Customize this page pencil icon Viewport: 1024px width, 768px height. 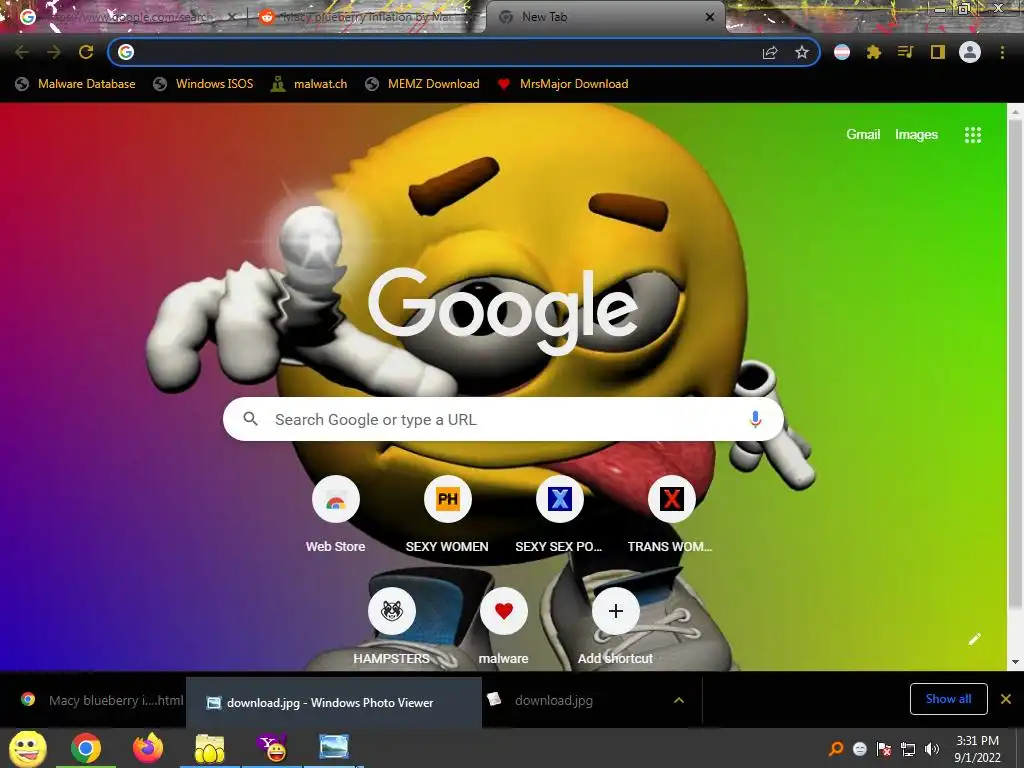tap(974, 639)
